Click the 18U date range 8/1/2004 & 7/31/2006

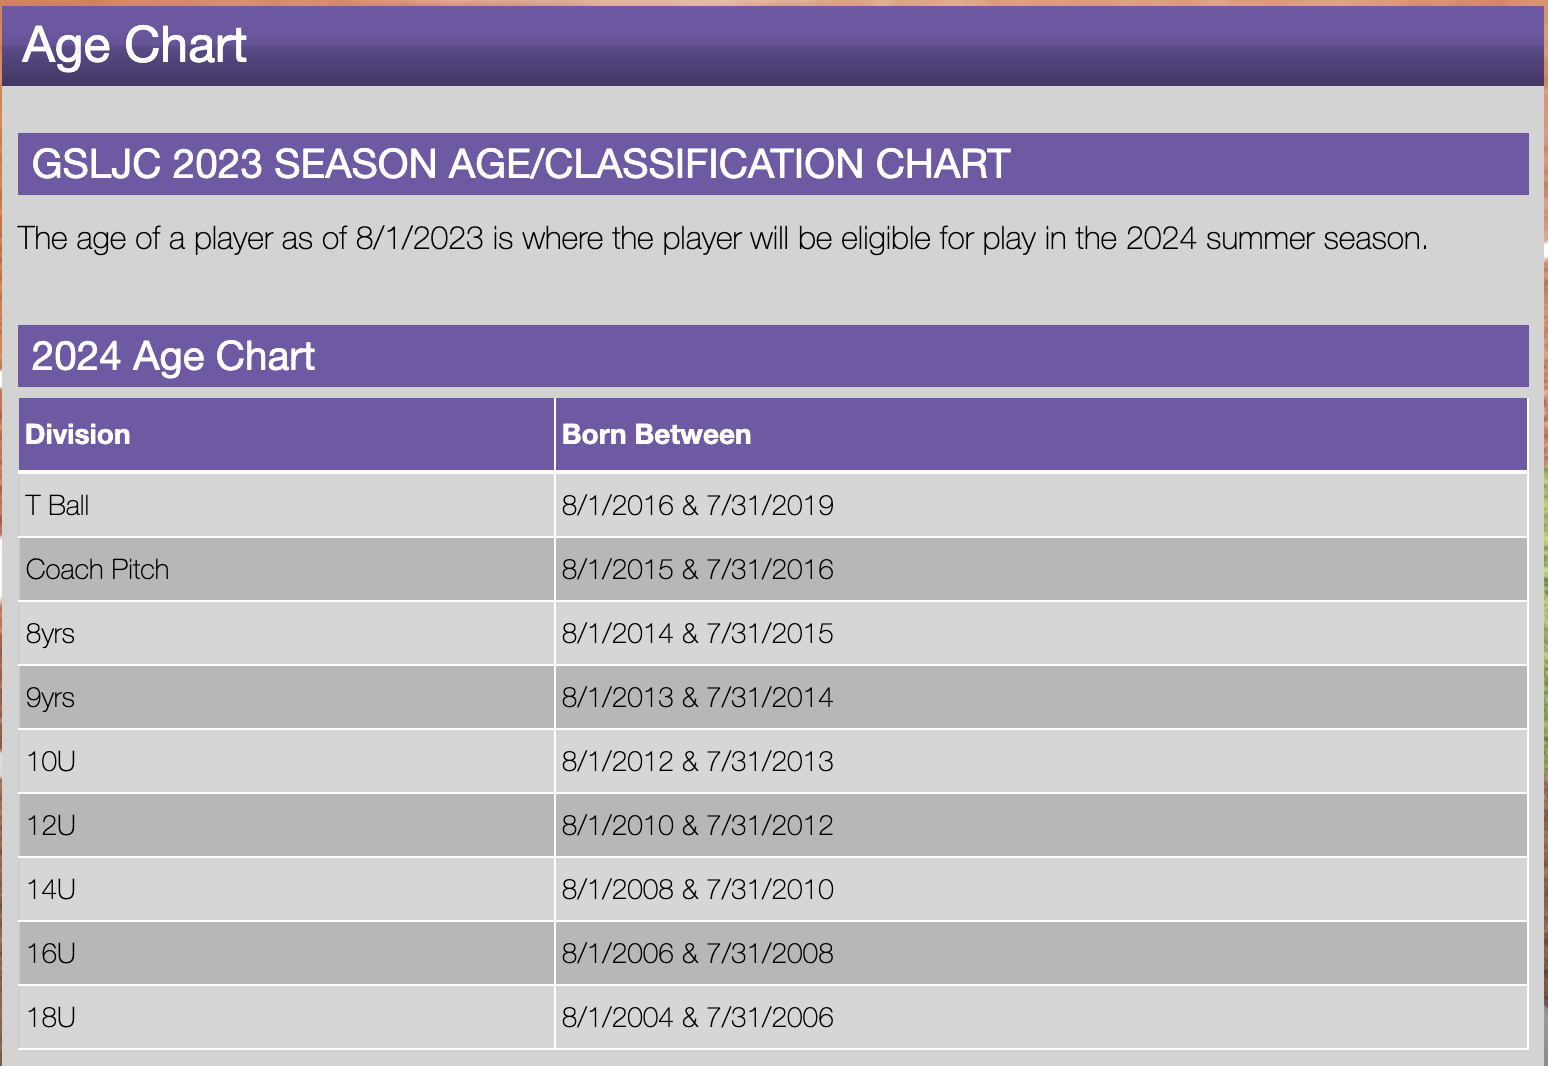coord(697,1017)
